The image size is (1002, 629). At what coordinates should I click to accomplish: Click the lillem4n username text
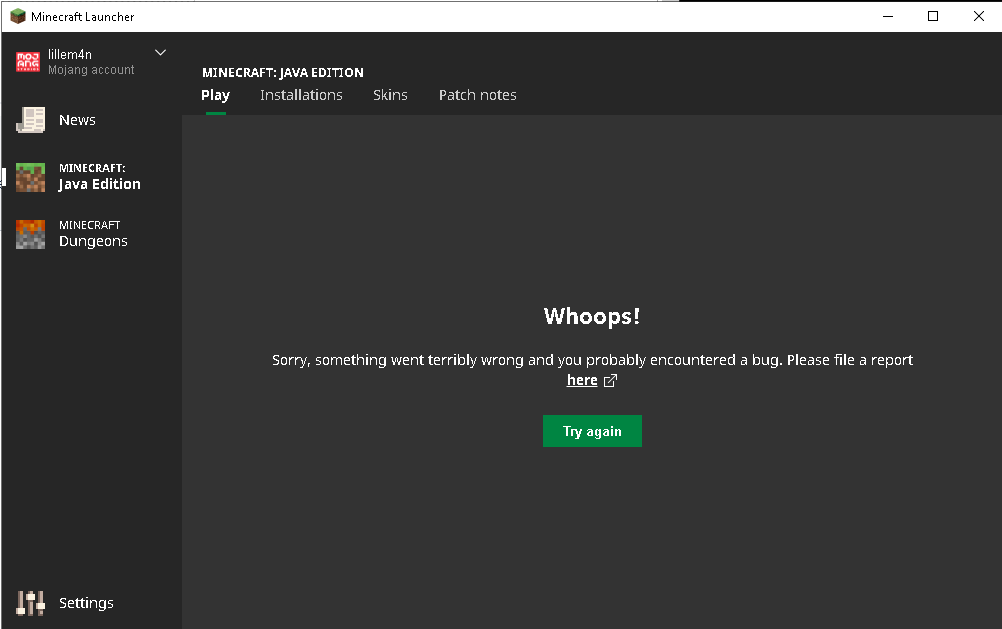point(70,54)
